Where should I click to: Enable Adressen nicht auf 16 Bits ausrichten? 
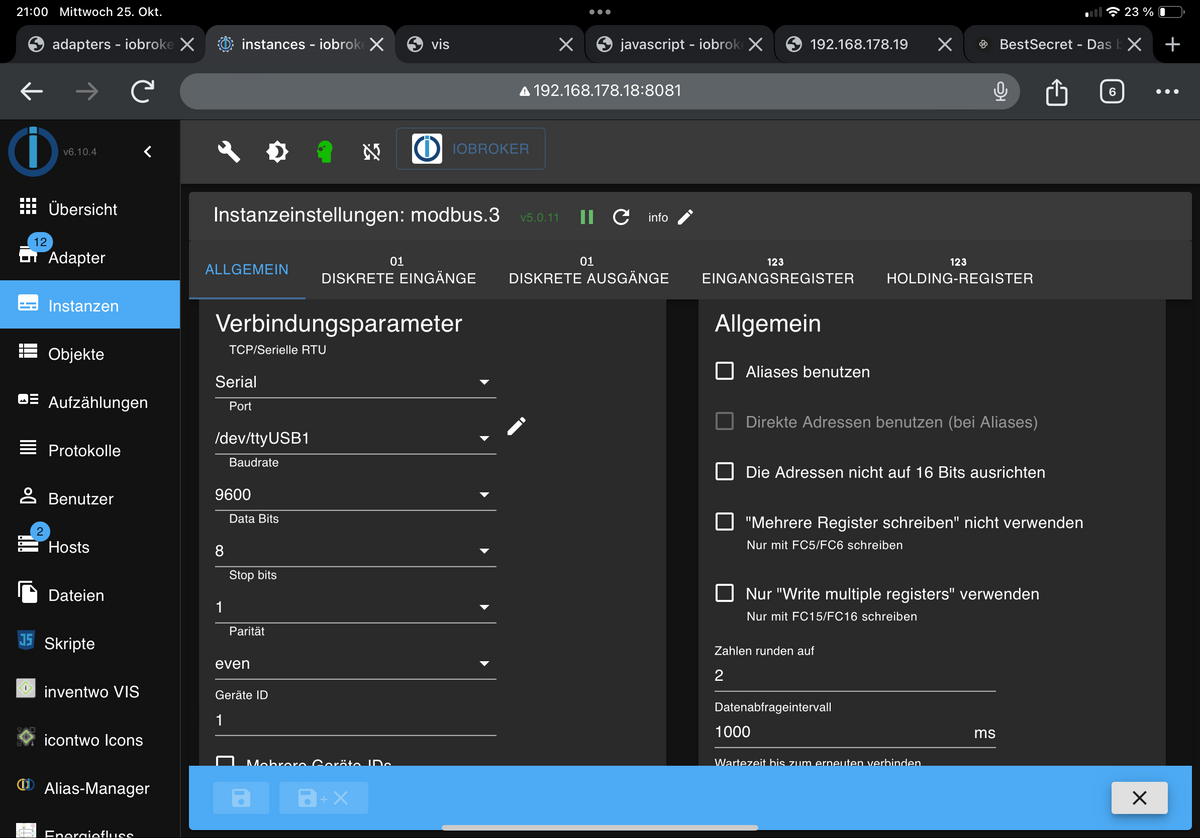(x=725, y=471)
